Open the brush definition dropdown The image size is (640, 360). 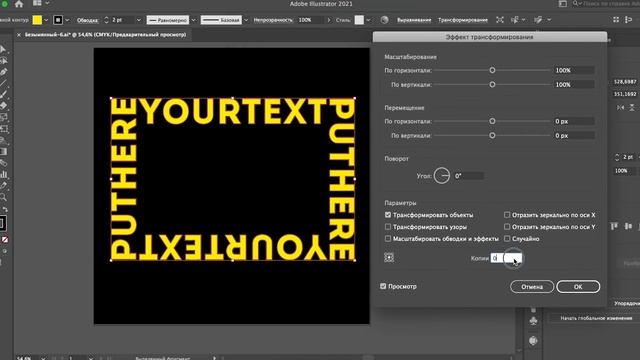(246, 20)
